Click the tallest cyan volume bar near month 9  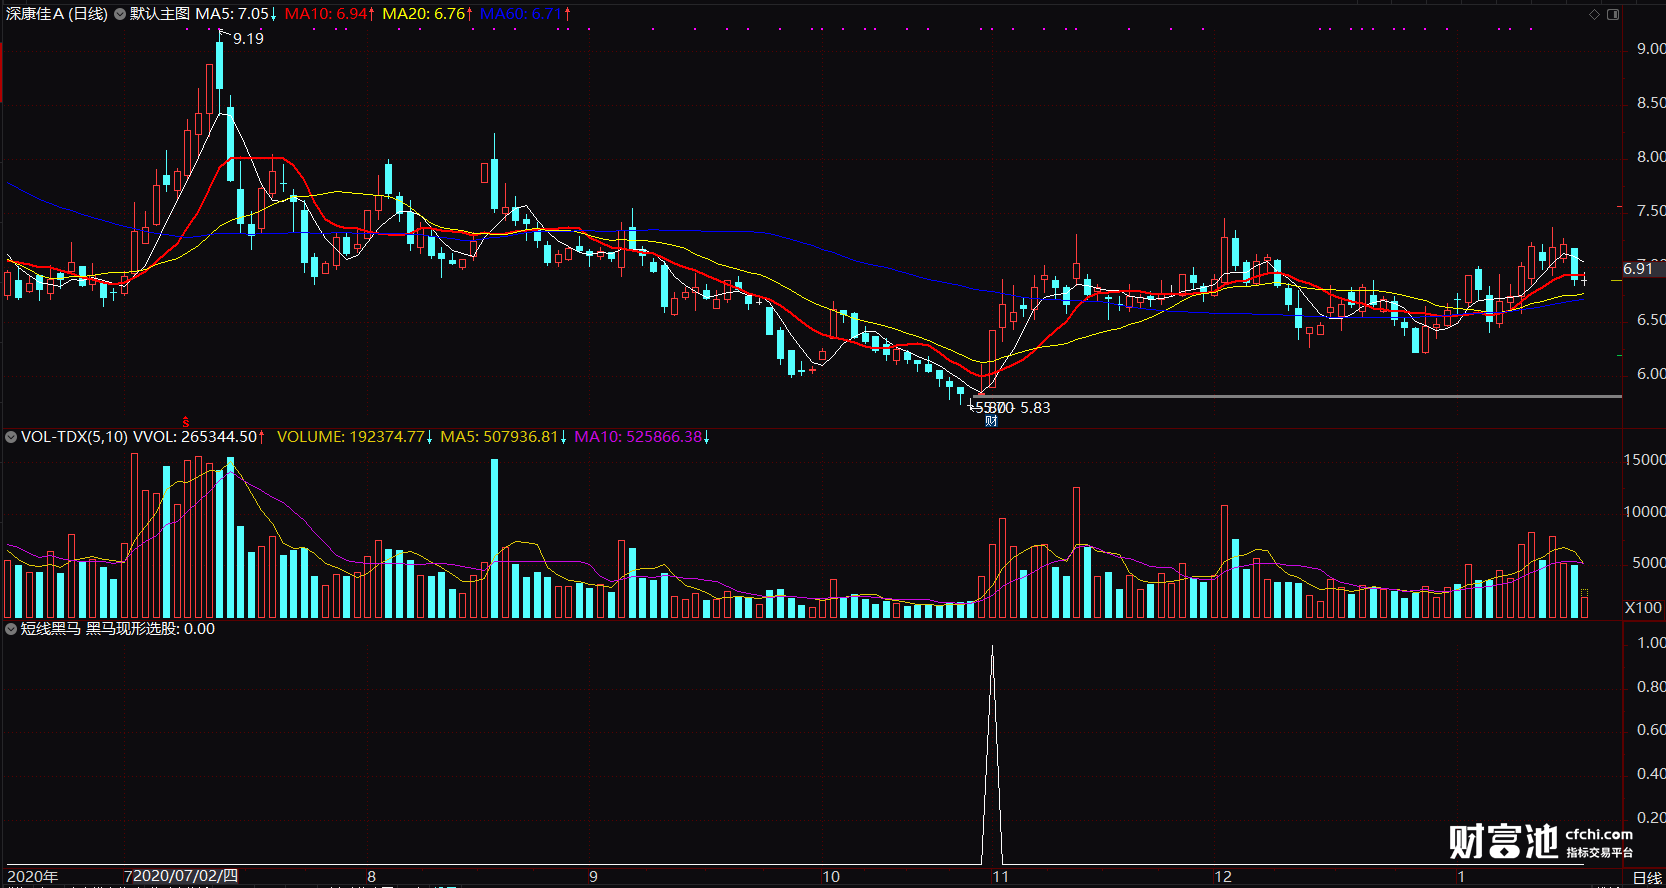(494, 538)
